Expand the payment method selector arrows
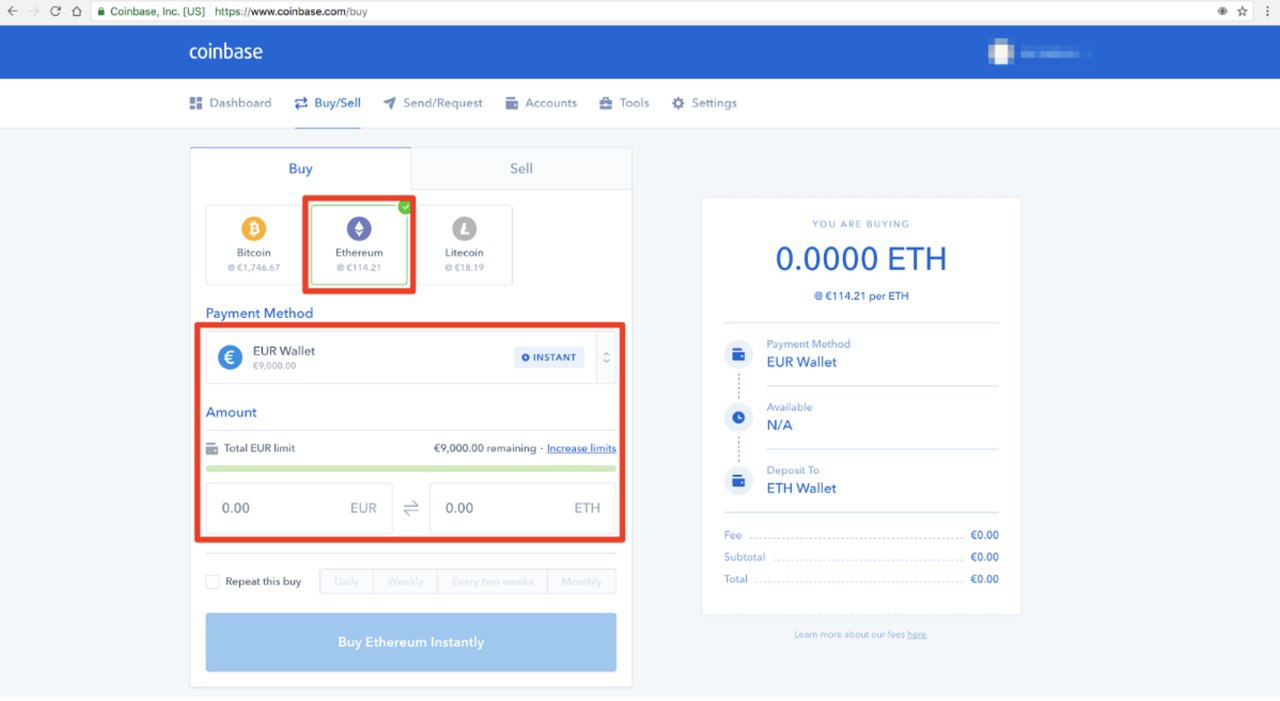Viewport: 1280px width, 701px height. 606,357
